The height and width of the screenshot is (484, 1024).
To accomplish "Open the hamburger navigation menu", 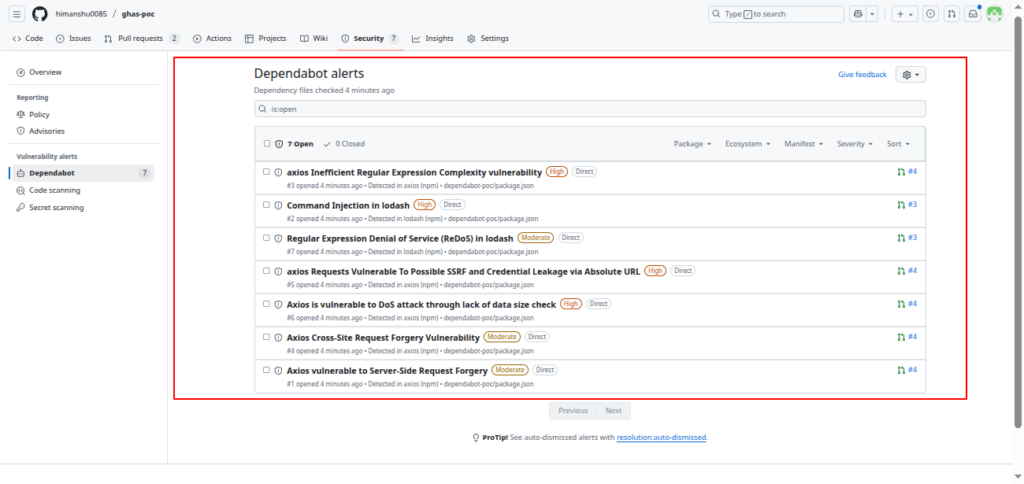I will (17, 14).
